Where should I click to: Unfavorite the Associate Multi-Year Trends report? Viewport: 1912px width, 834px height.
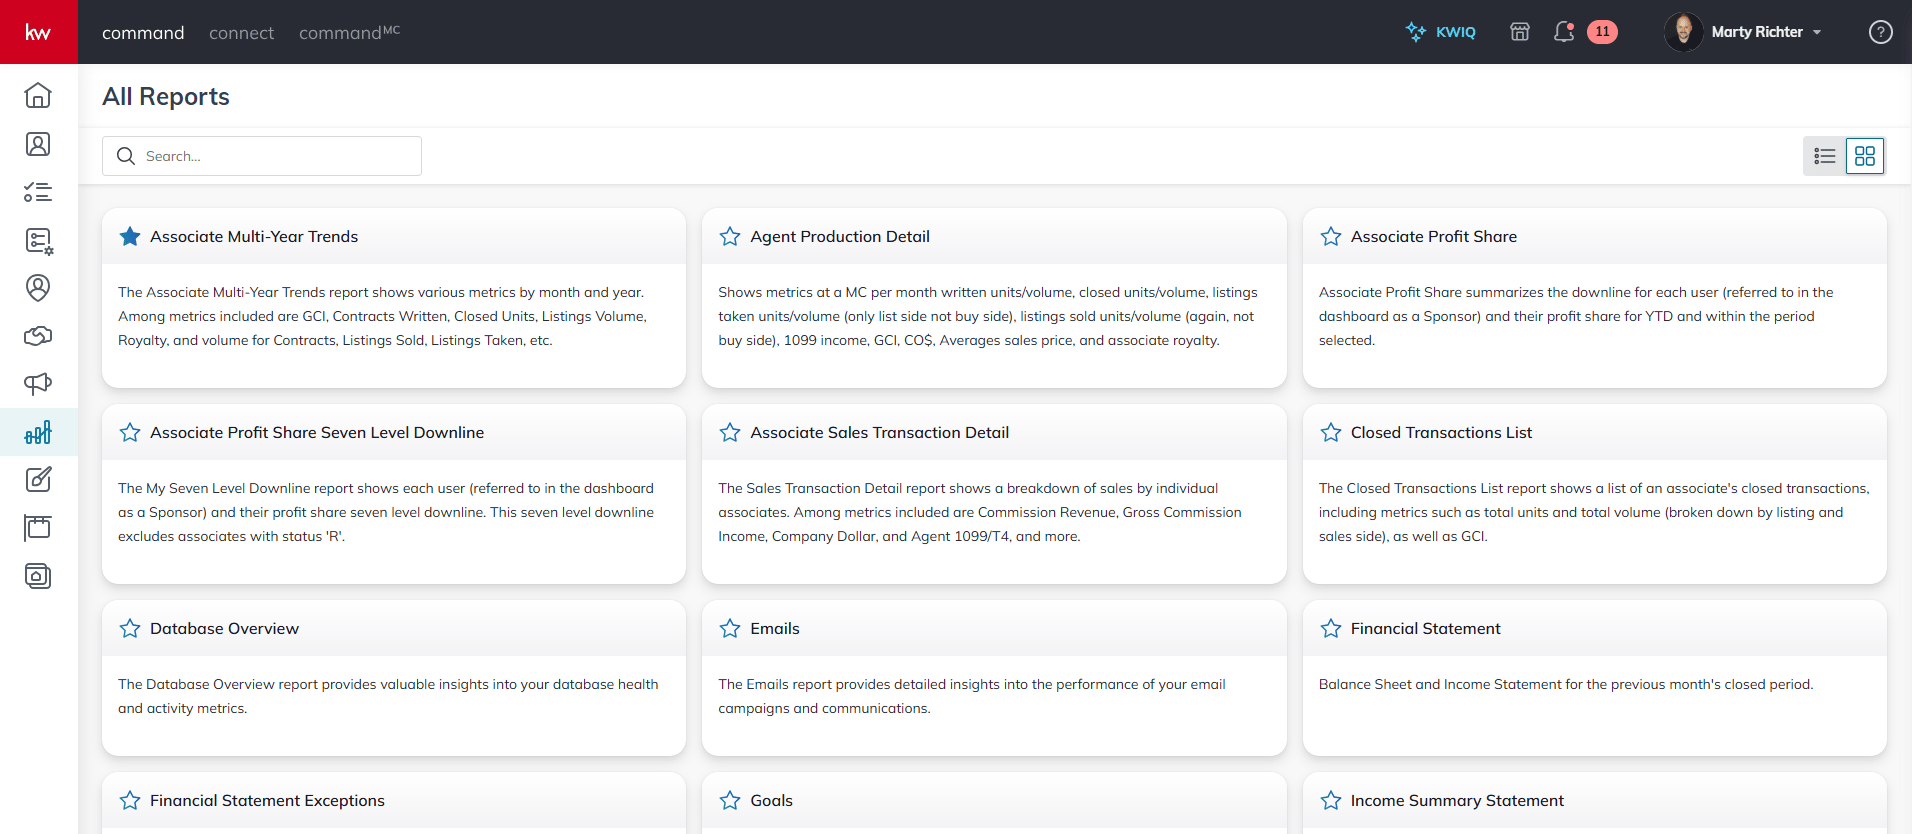130,237
